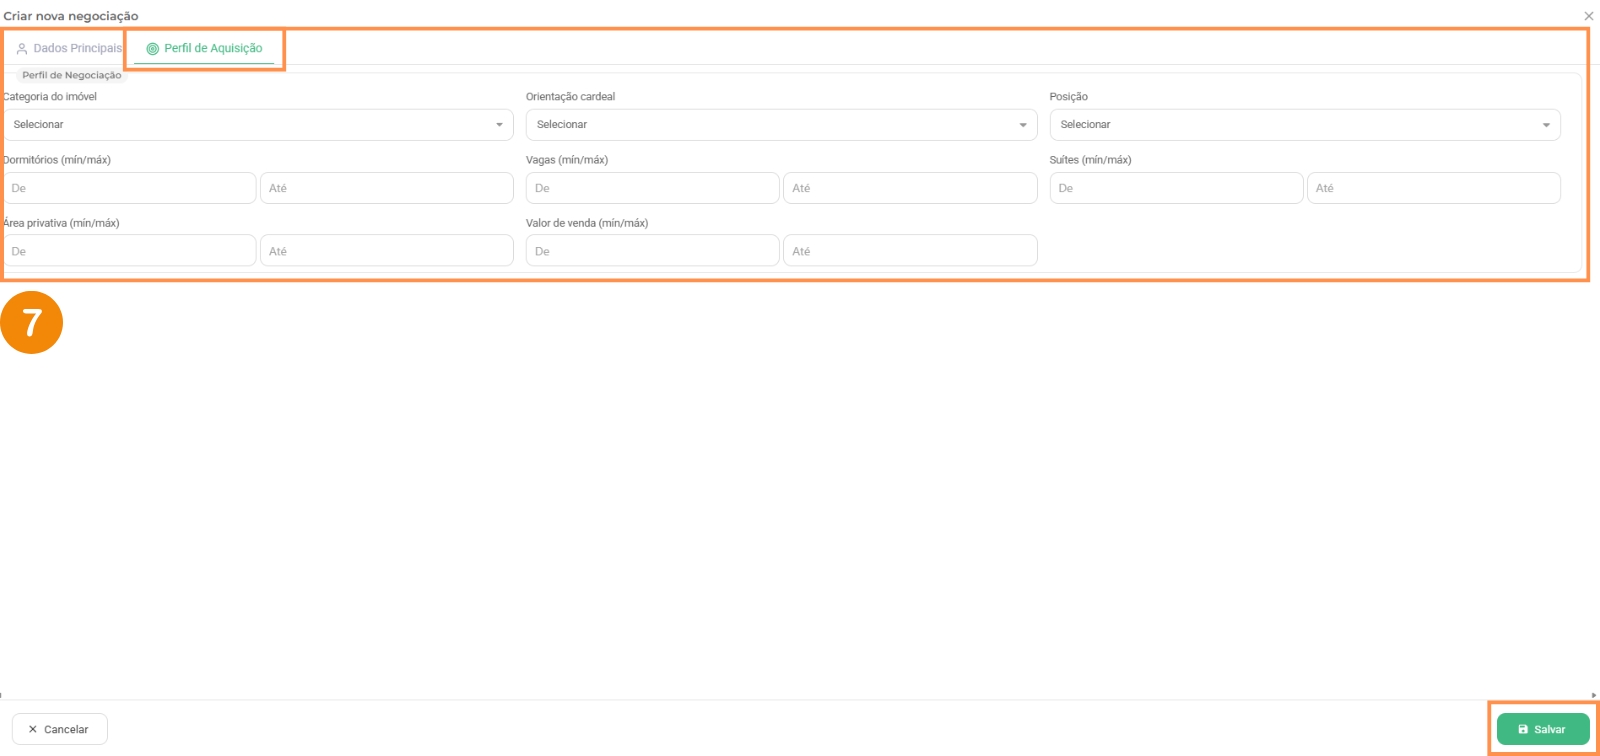Click the Suítes maximum 'Até' field

[1433, 188]
